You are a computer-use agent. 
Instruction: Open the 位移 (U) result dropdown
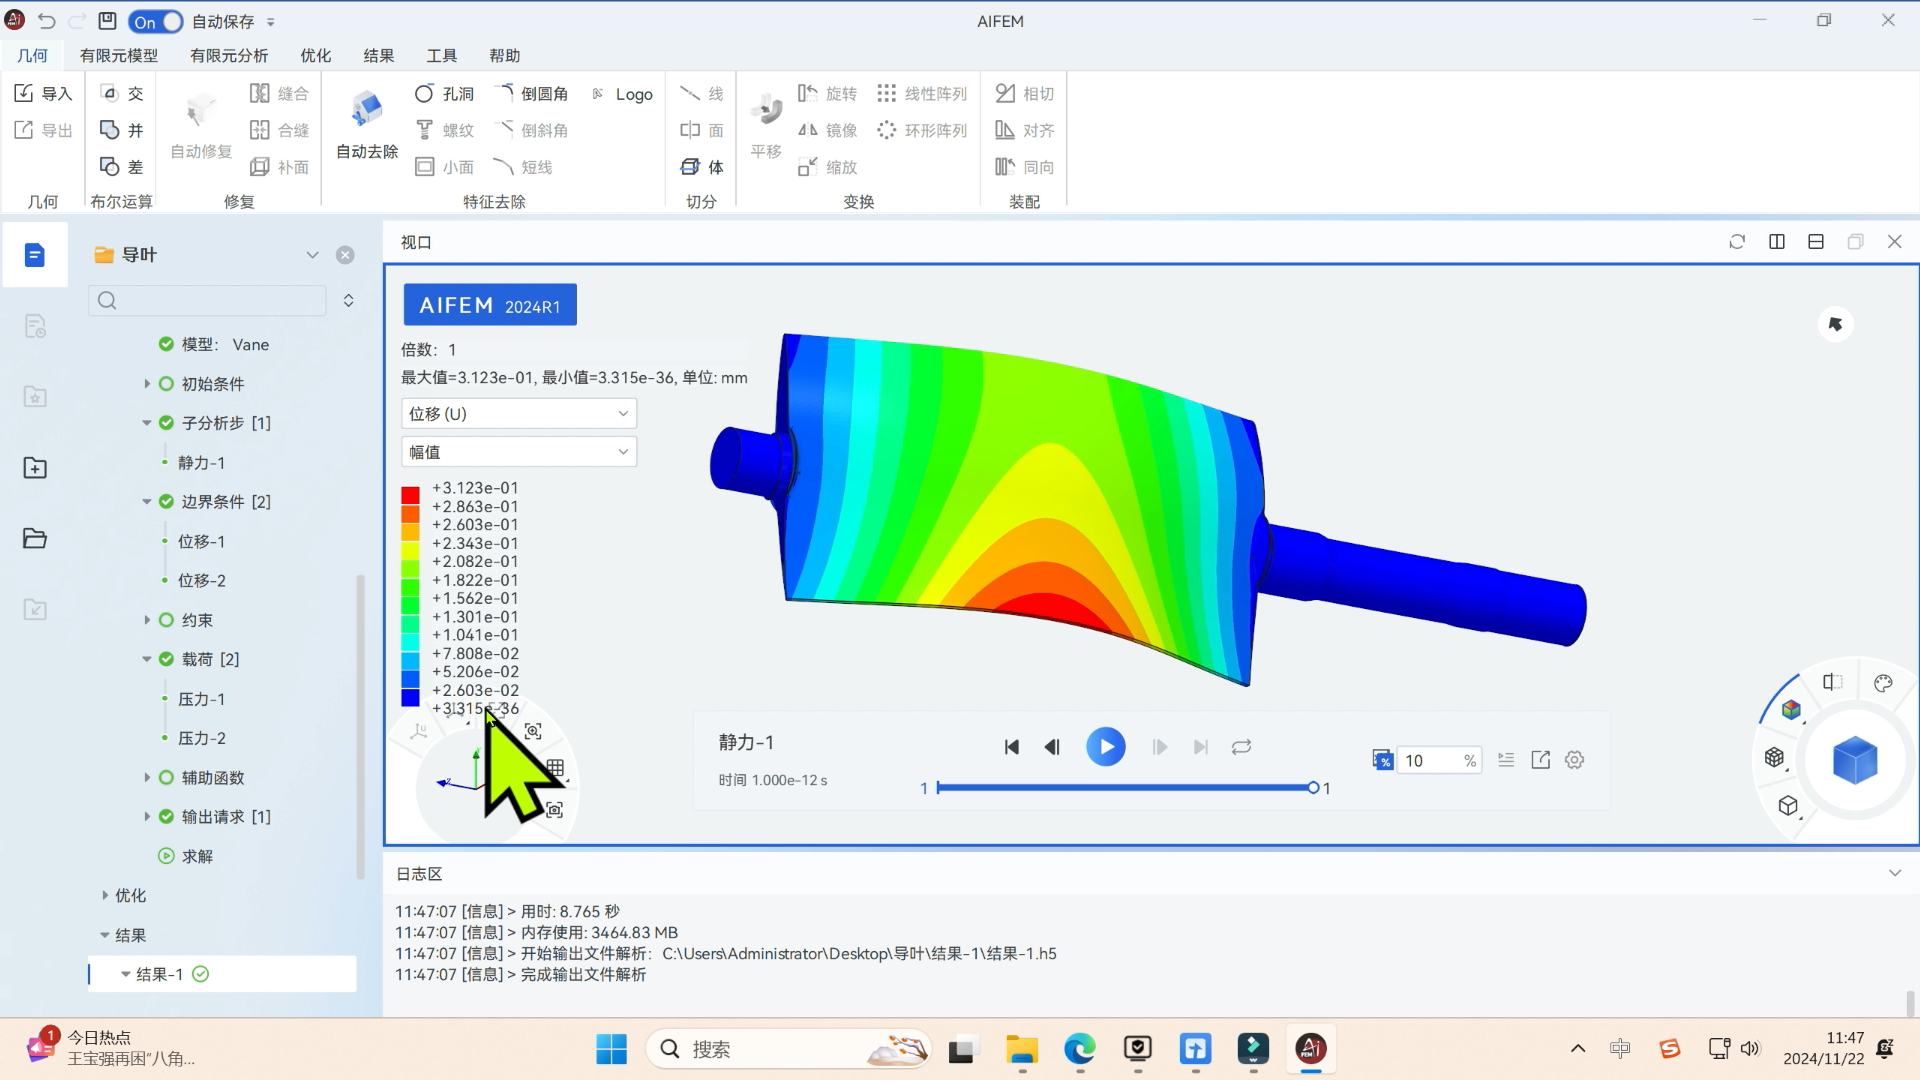pyautogui.click(x=518, y=414)
